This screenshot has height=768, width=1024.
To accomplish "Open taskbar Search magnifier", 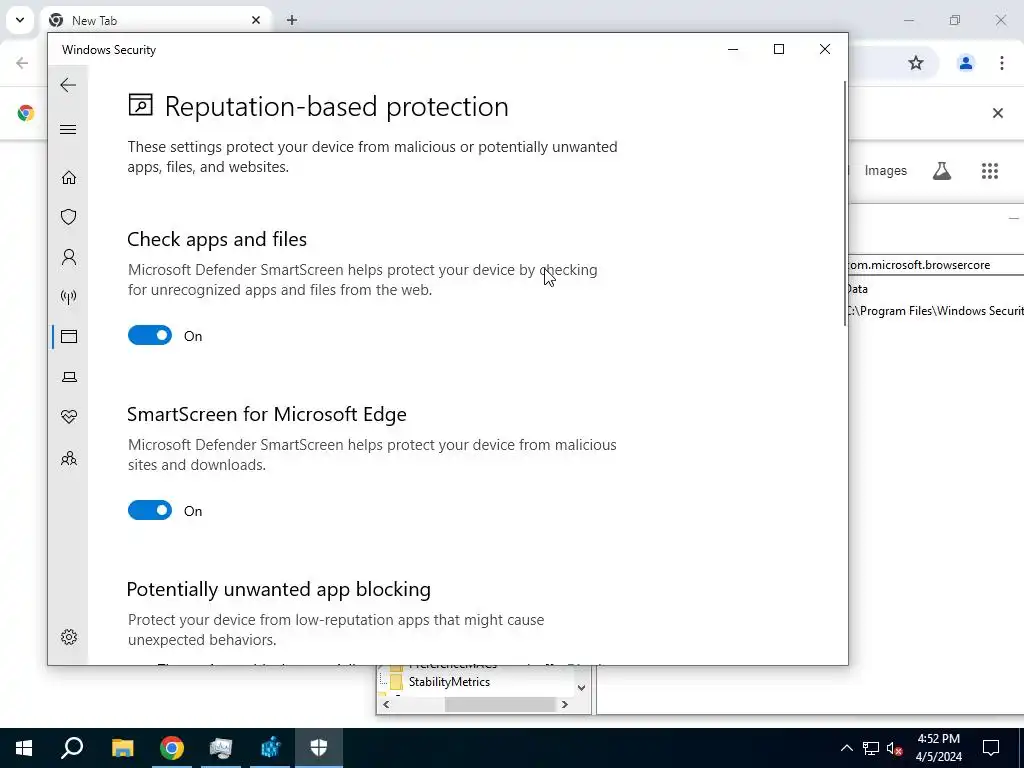I will pos(72,748).
